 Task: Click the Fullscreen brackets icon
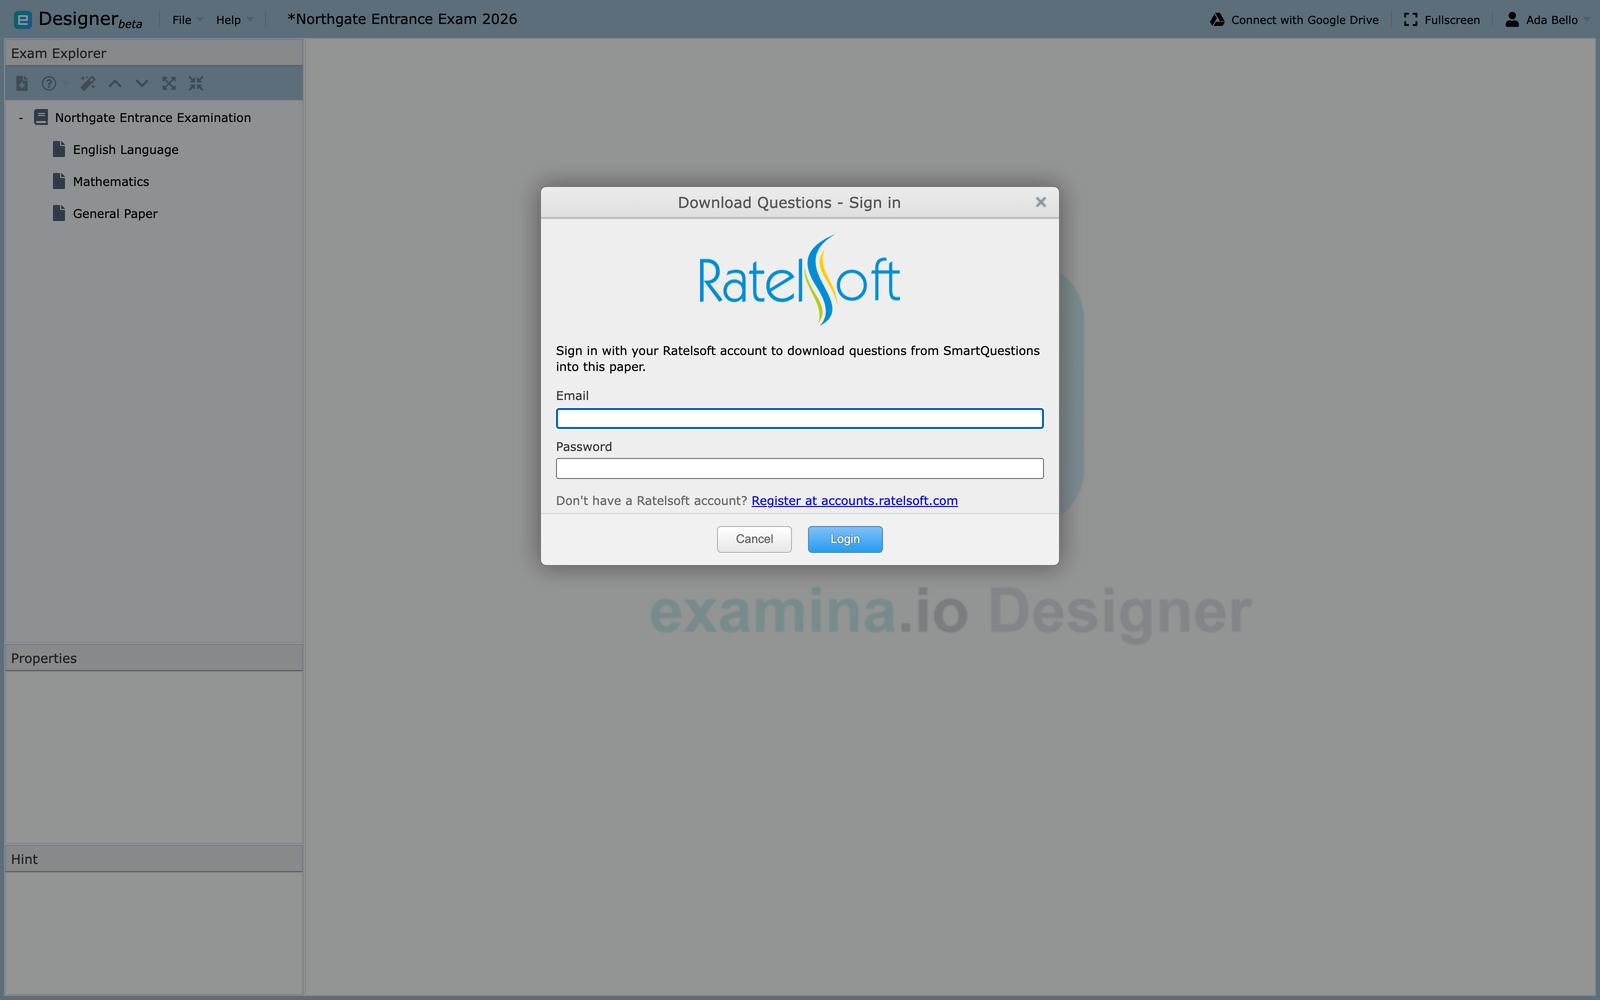(x=1411, y=20)
